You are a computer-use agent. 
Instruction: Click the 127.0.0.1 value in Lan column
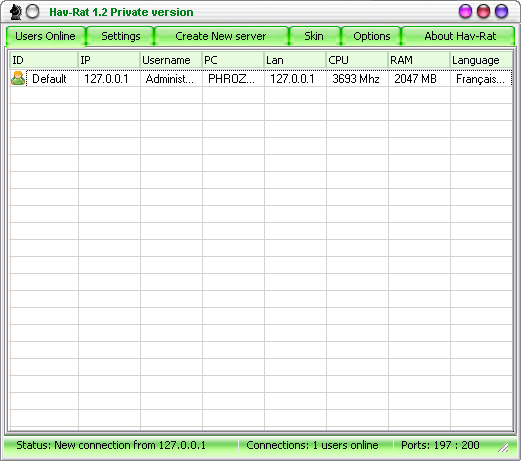(292, 79)
